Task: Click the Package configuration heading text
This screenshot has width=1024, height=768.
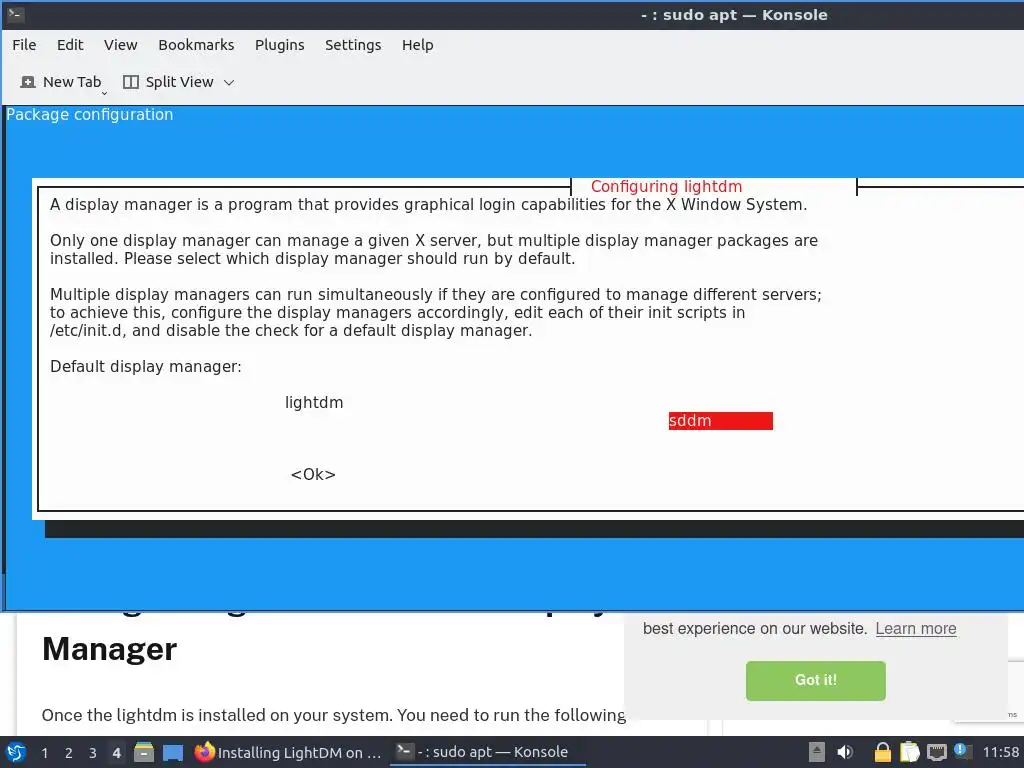Action: tap(89, 114)
